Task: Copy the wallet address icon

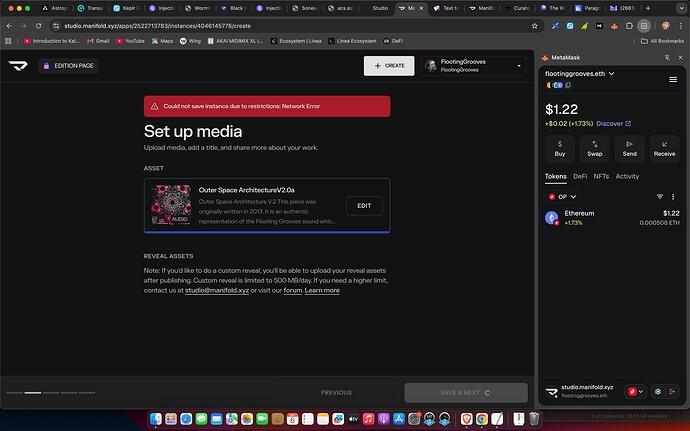Action: tap(568, 85)
